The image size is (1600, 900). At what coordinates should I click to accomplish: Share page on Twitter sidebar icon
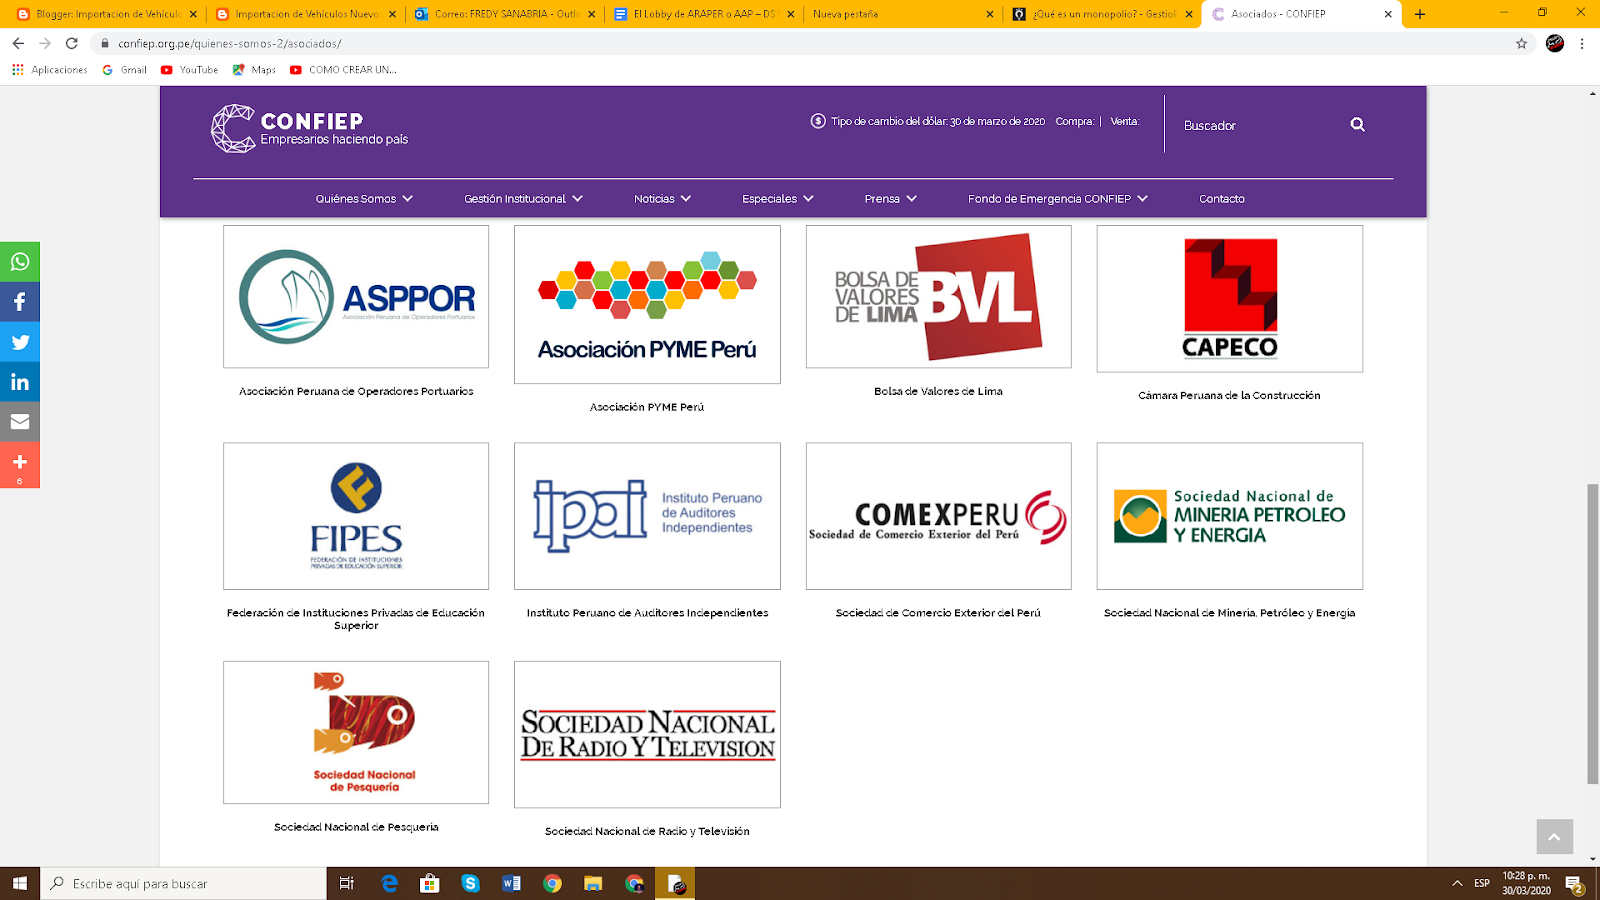(x=20, y=342)
